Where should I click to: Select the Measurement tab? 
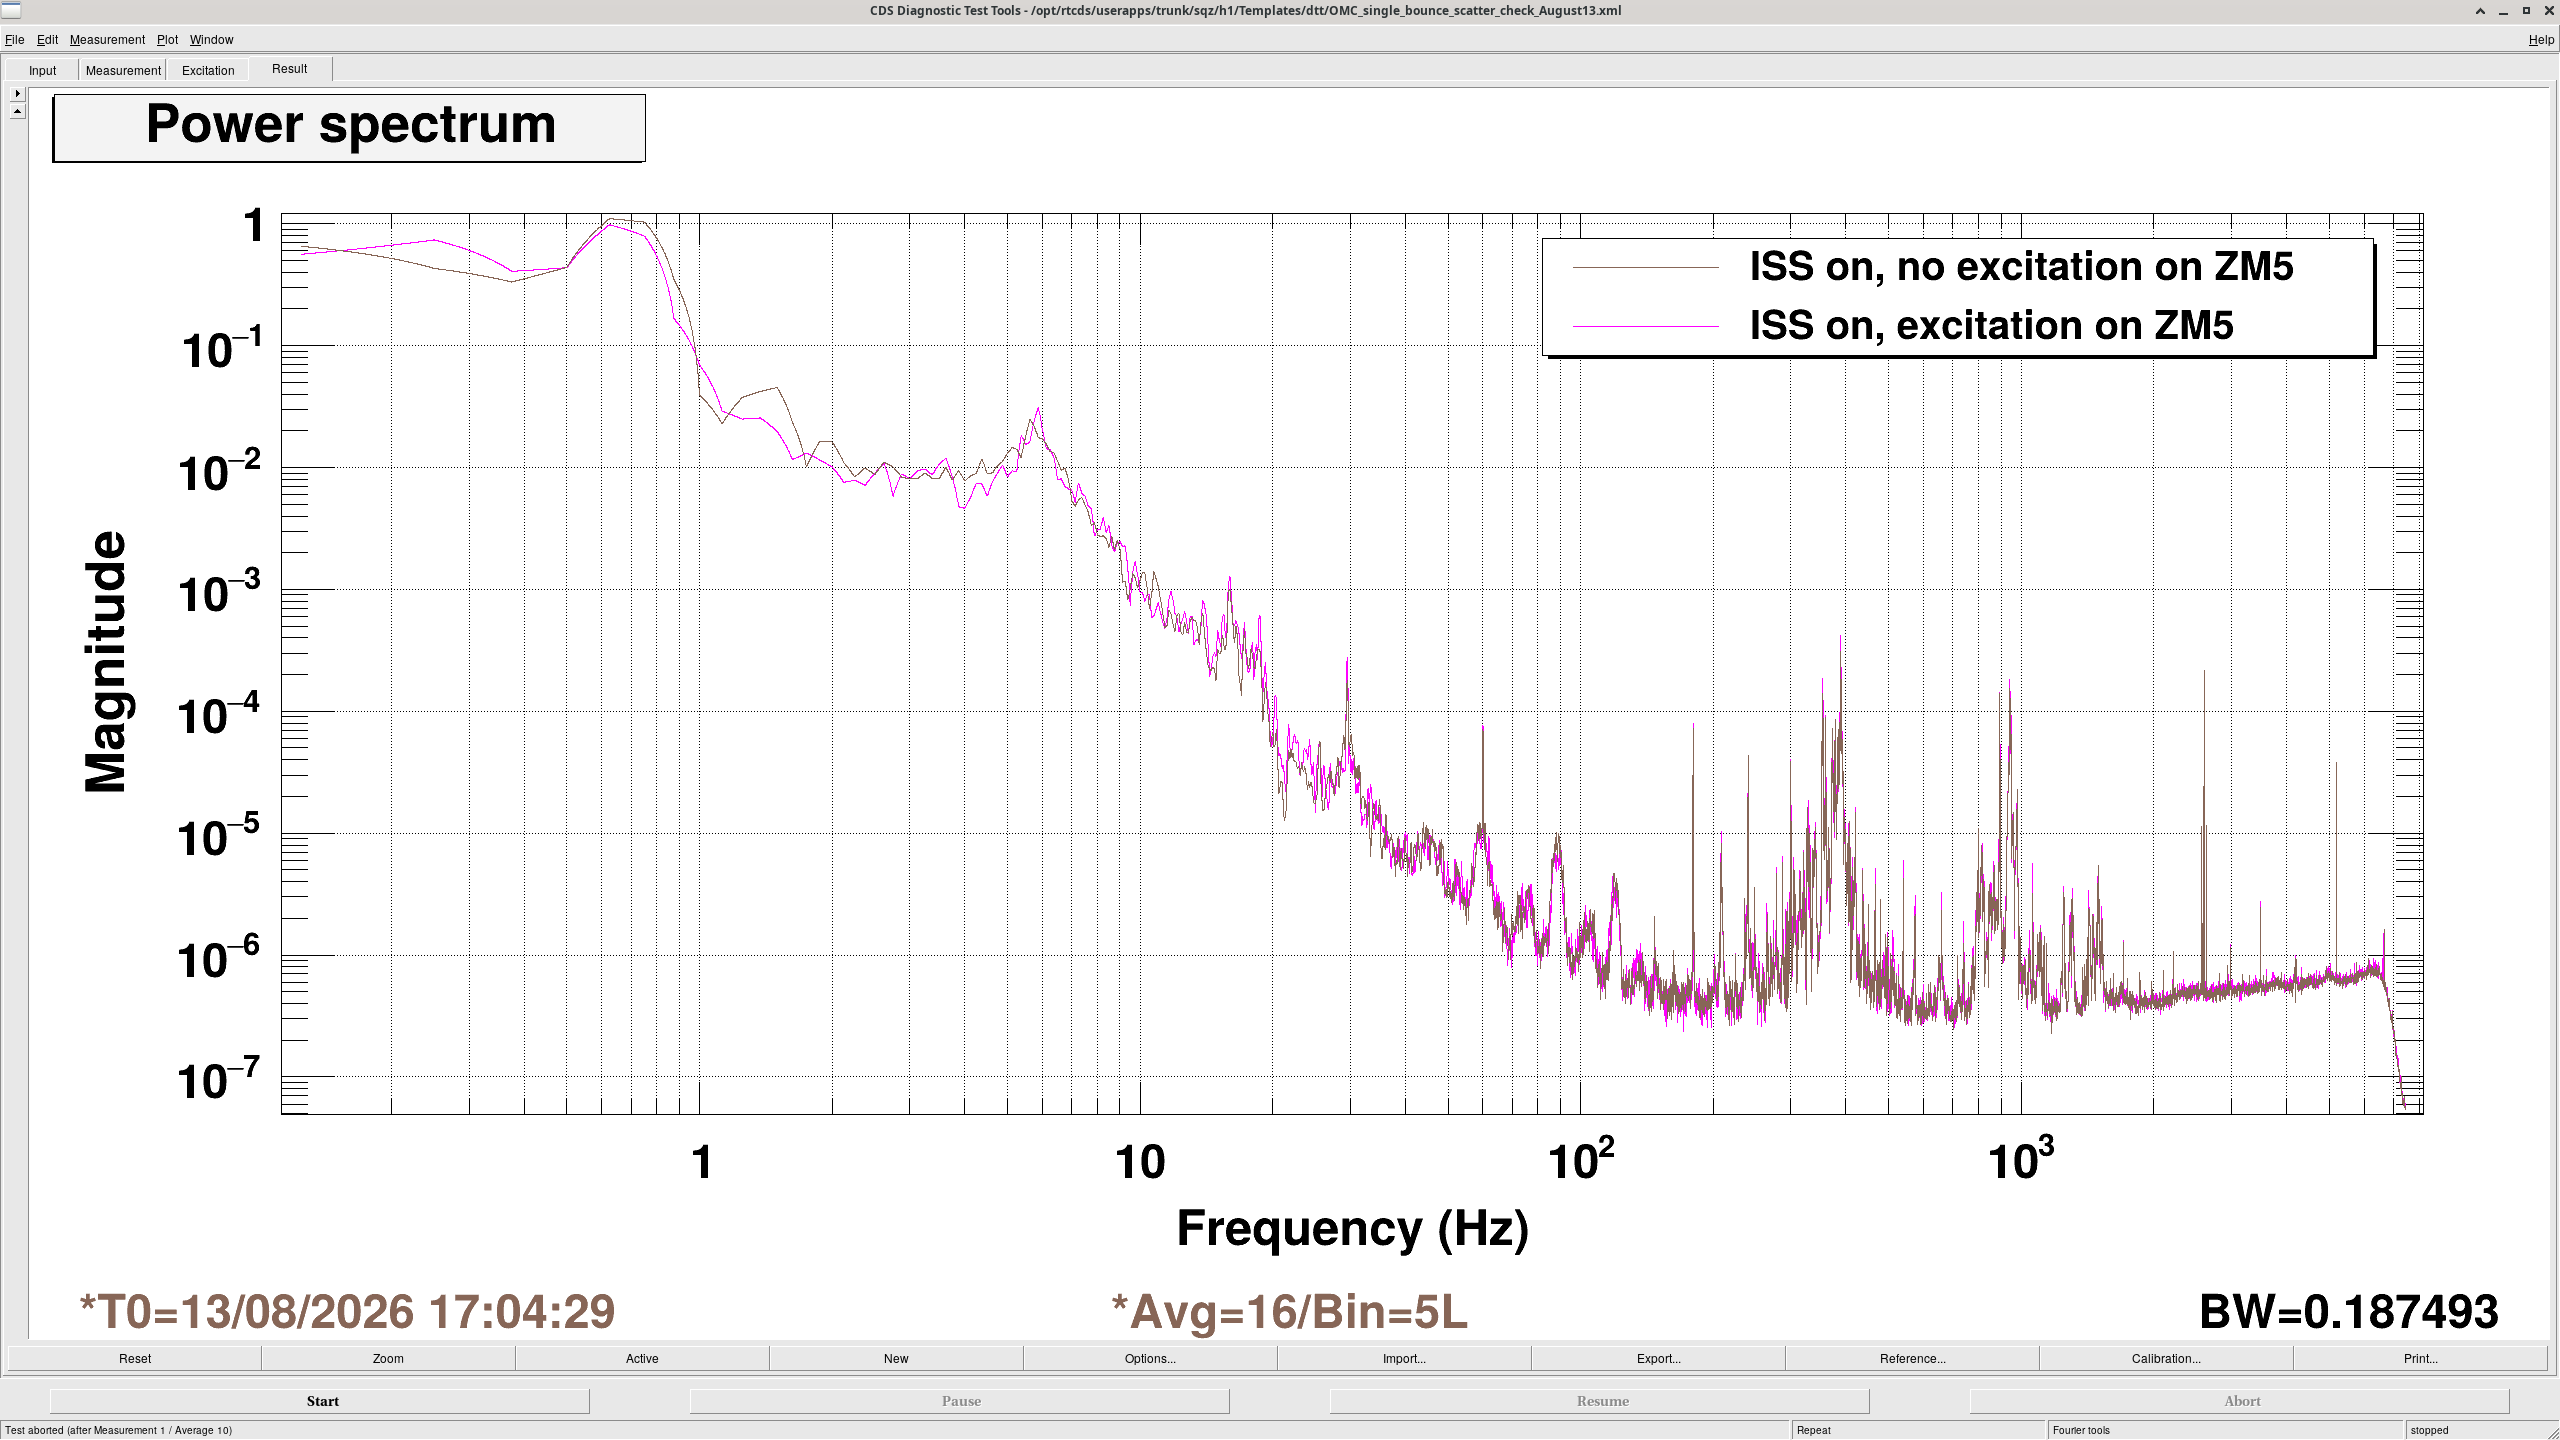[x=123, y=70]
